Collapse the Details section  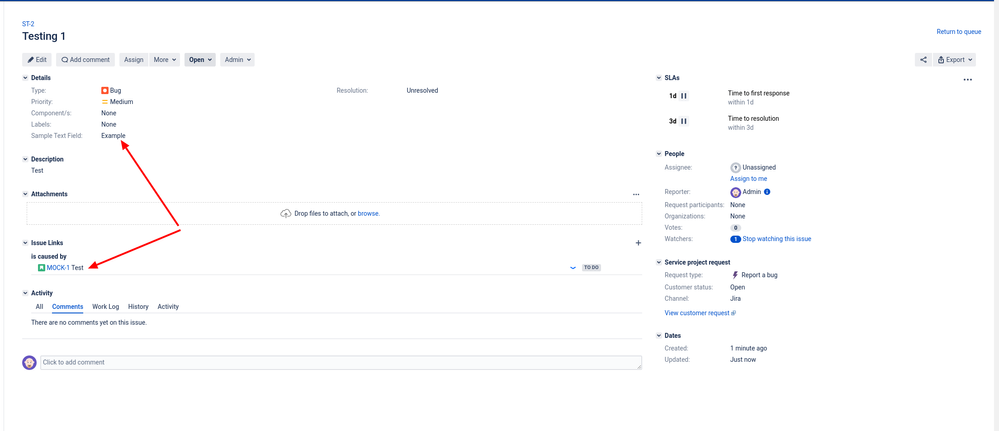point(25,78)
